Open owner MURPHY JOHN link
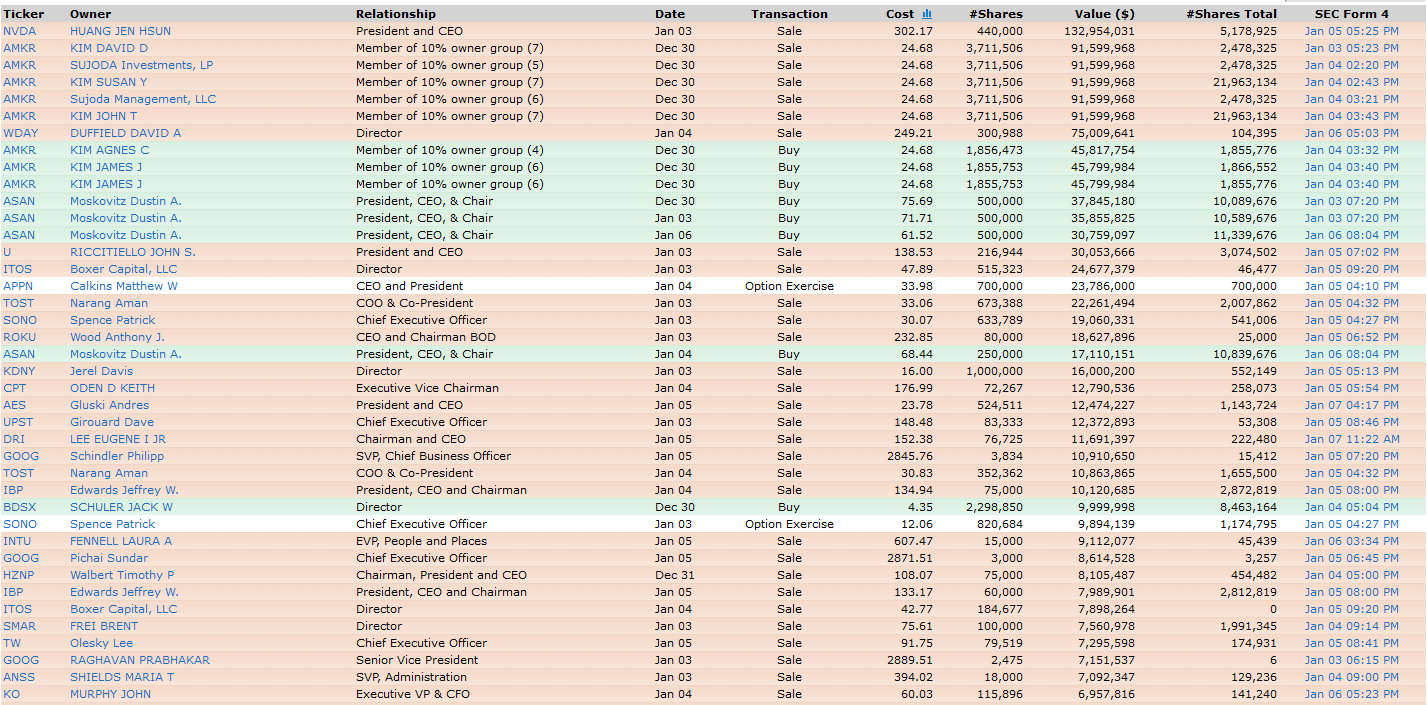 109,694
